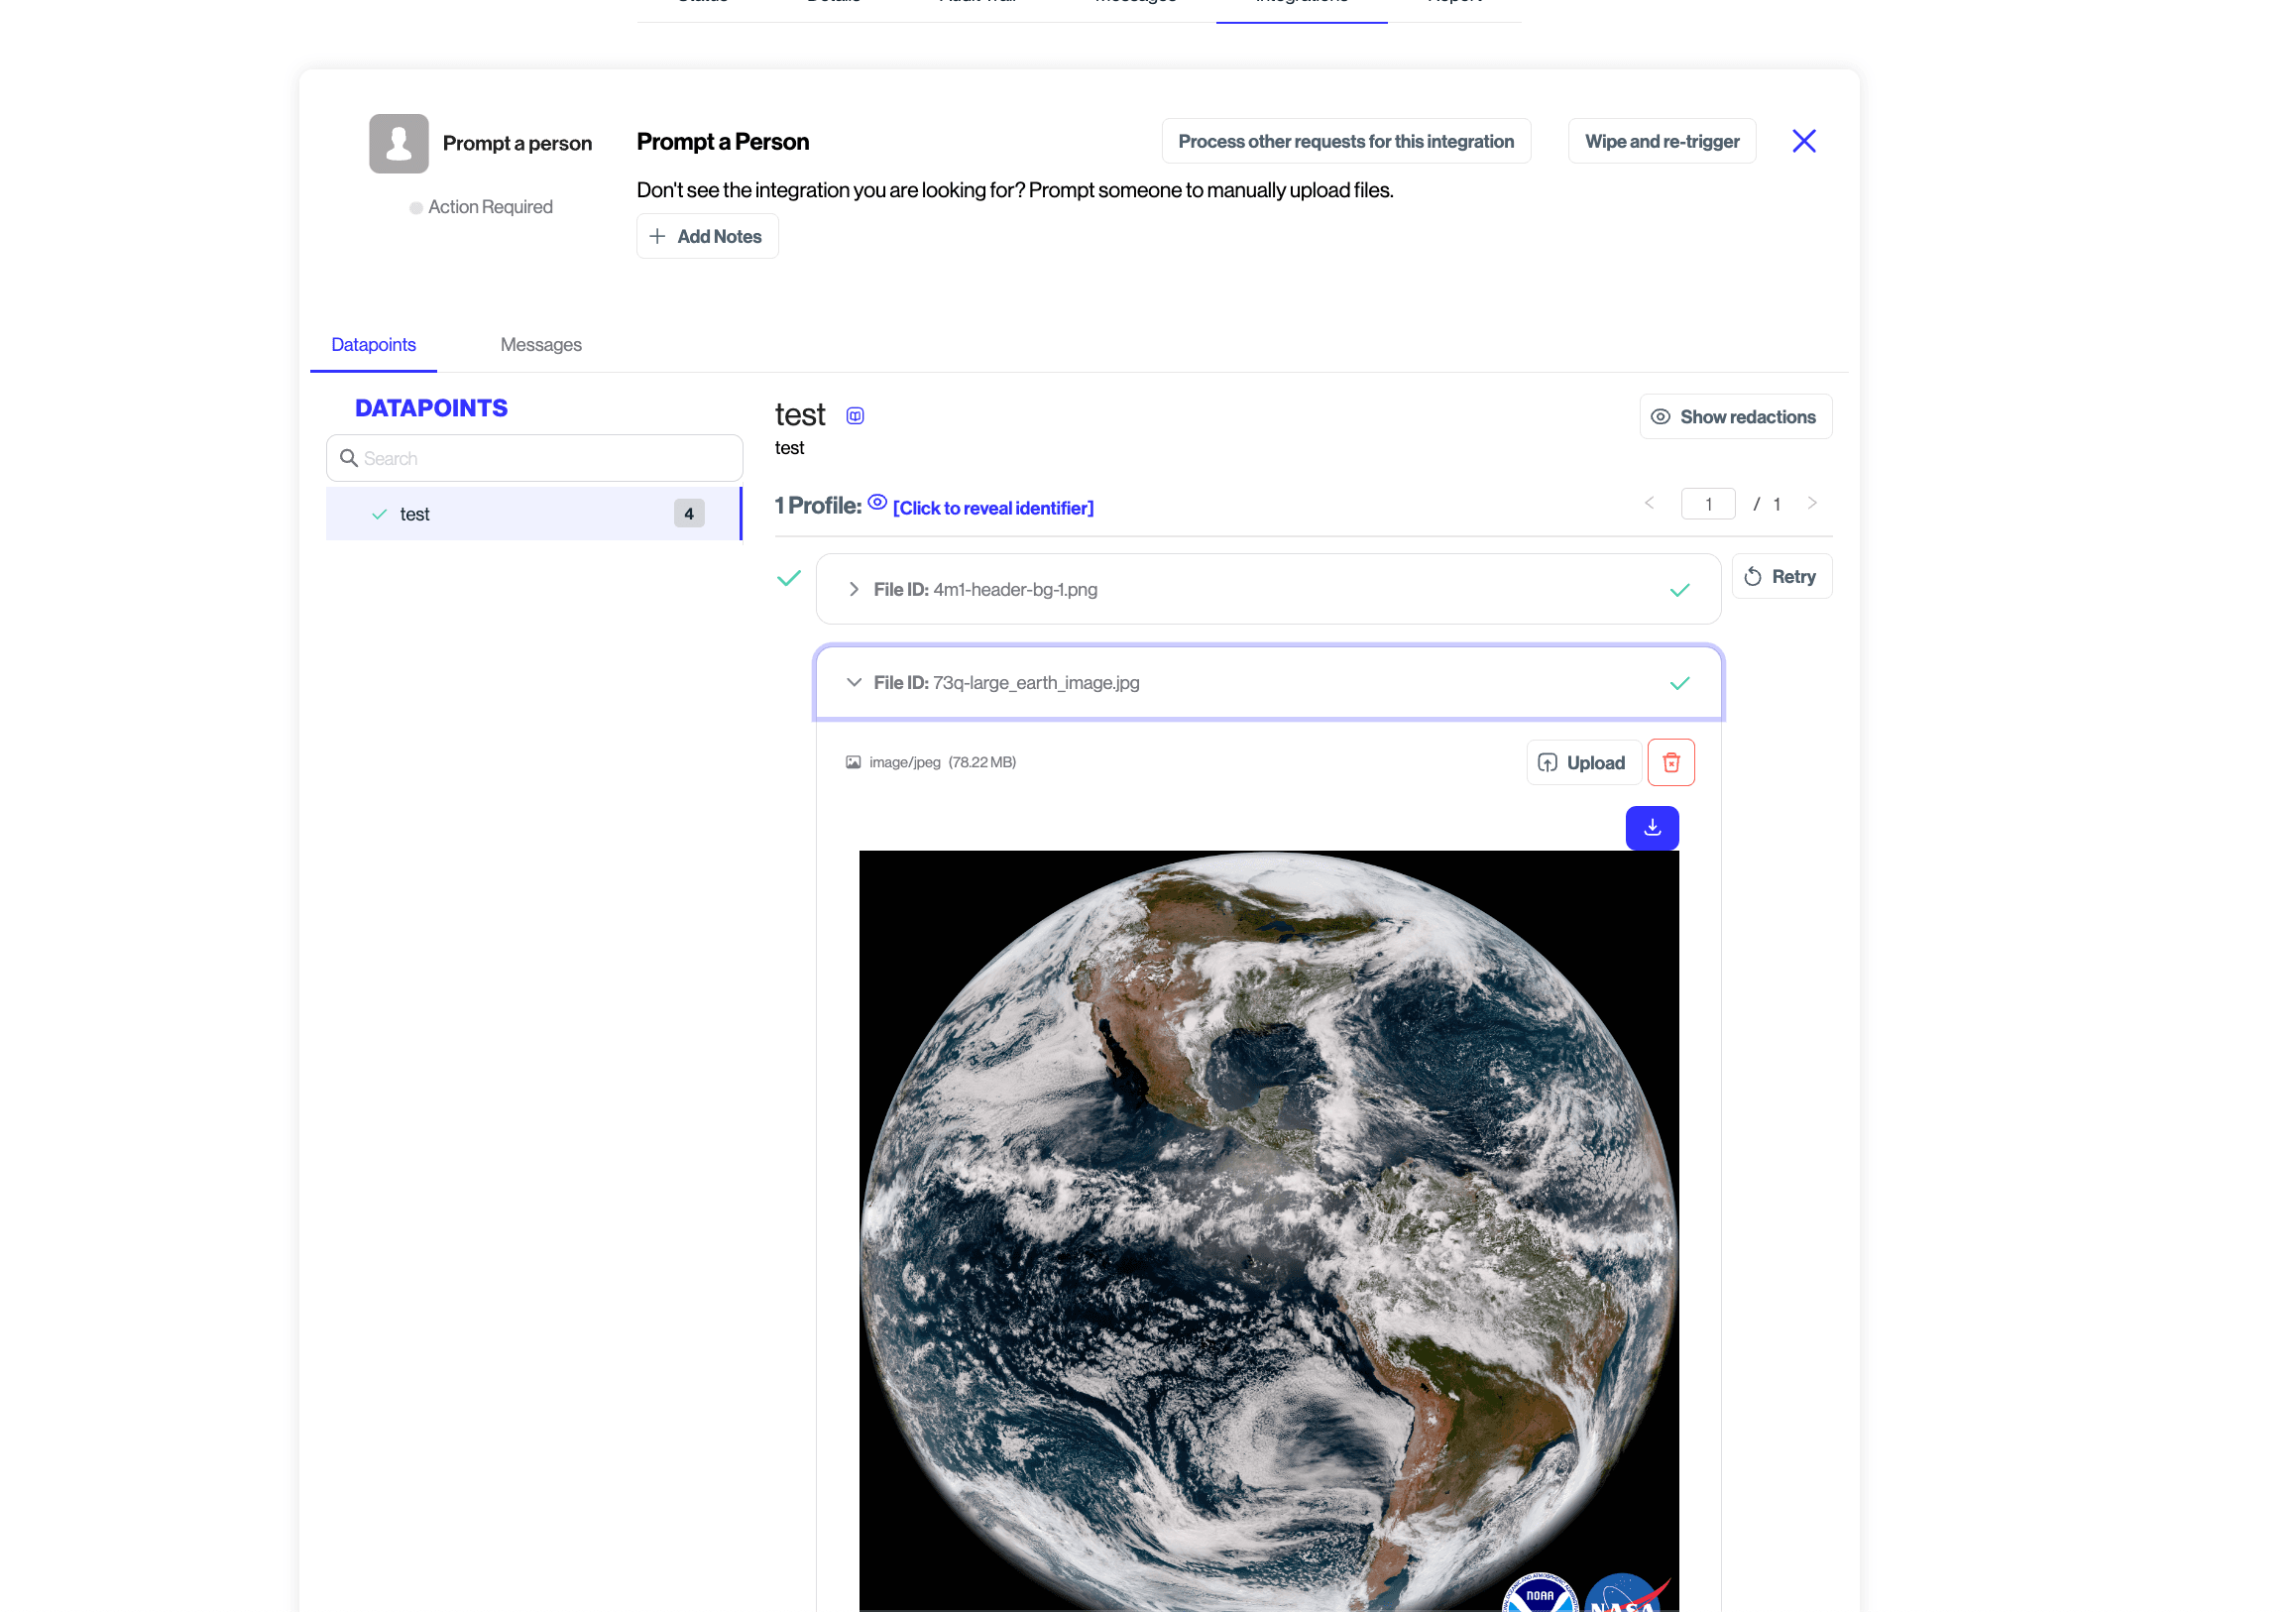
Task: Upload a replacement file
Action: pyautogui.click(x=1582, y=762)
